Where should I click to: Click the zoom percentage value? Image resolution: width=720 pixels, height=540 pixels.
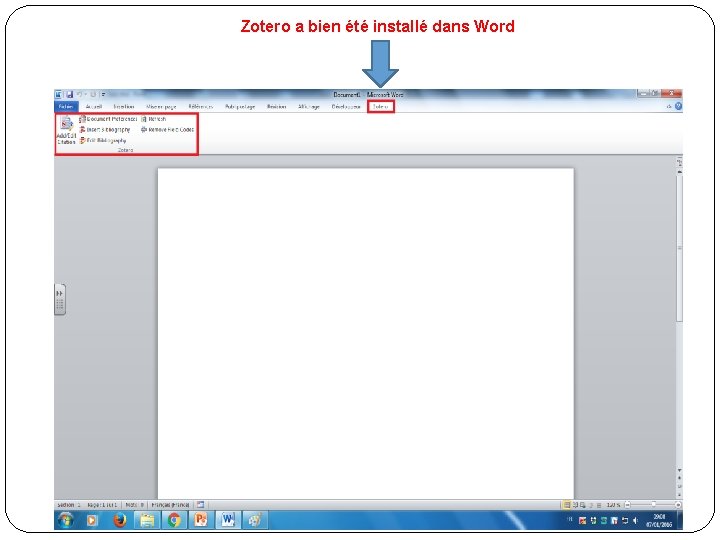point(613,505)
